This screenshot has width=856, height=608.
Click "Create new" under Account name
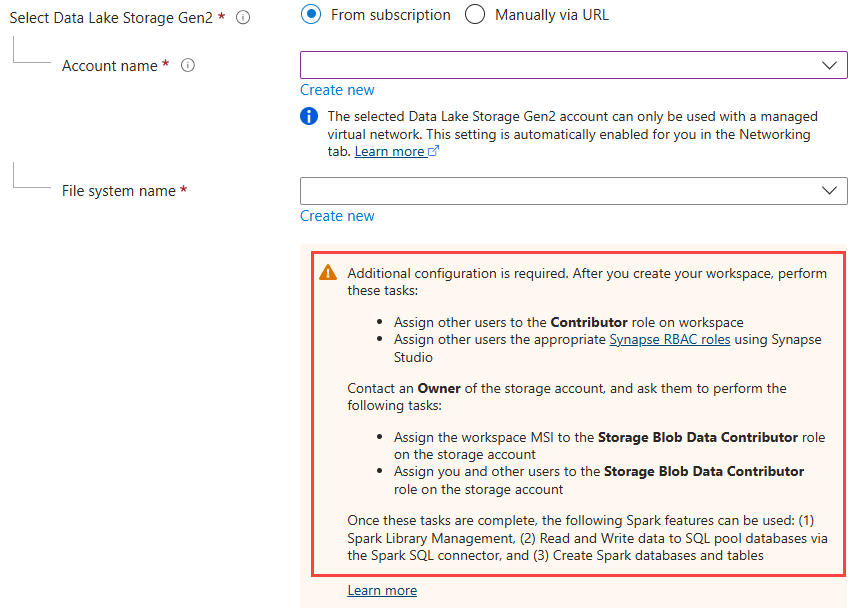click(x=337, y=90)
